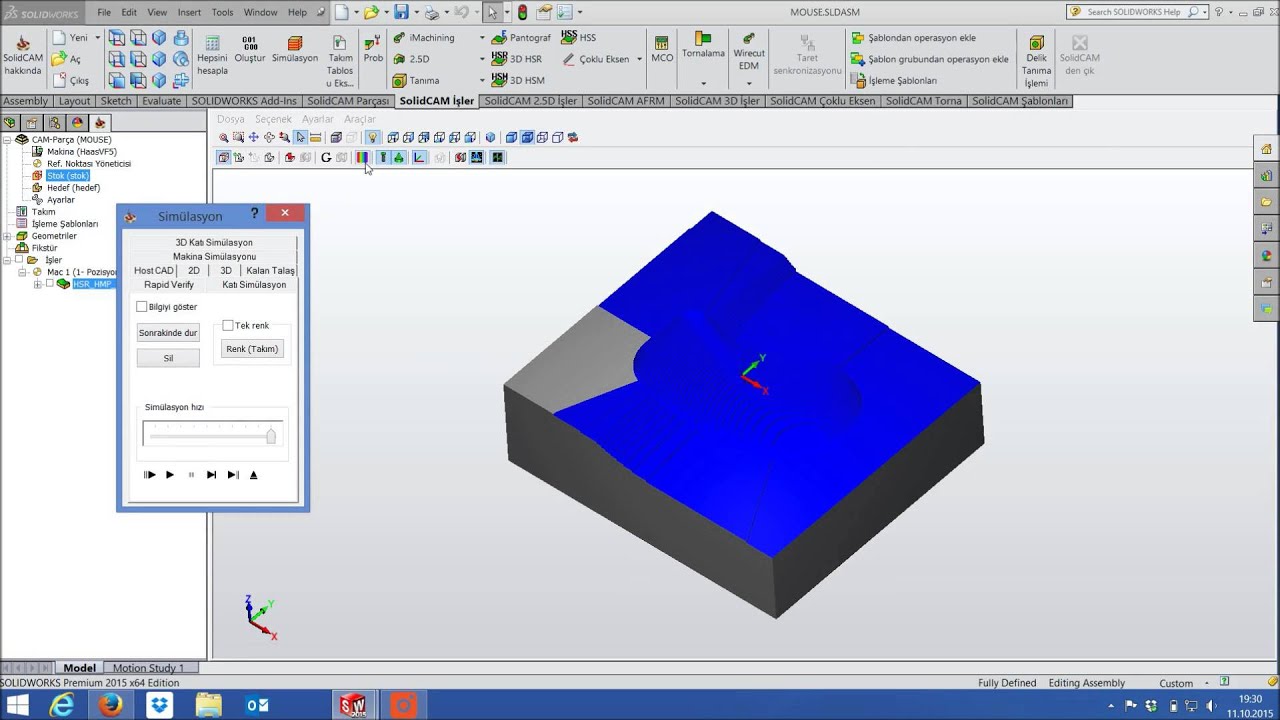Tick the İşler tree checkbox
This screenshot has height=720, width=1280.
pyautogui.click(x=19, y=260)
